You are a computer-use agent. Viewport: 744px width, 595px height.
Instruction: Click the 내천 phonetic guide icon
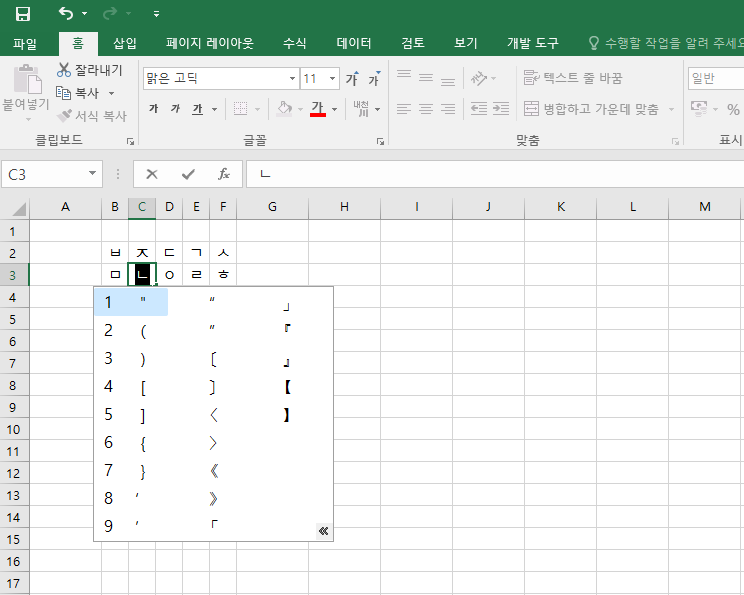tap(361, 109)
